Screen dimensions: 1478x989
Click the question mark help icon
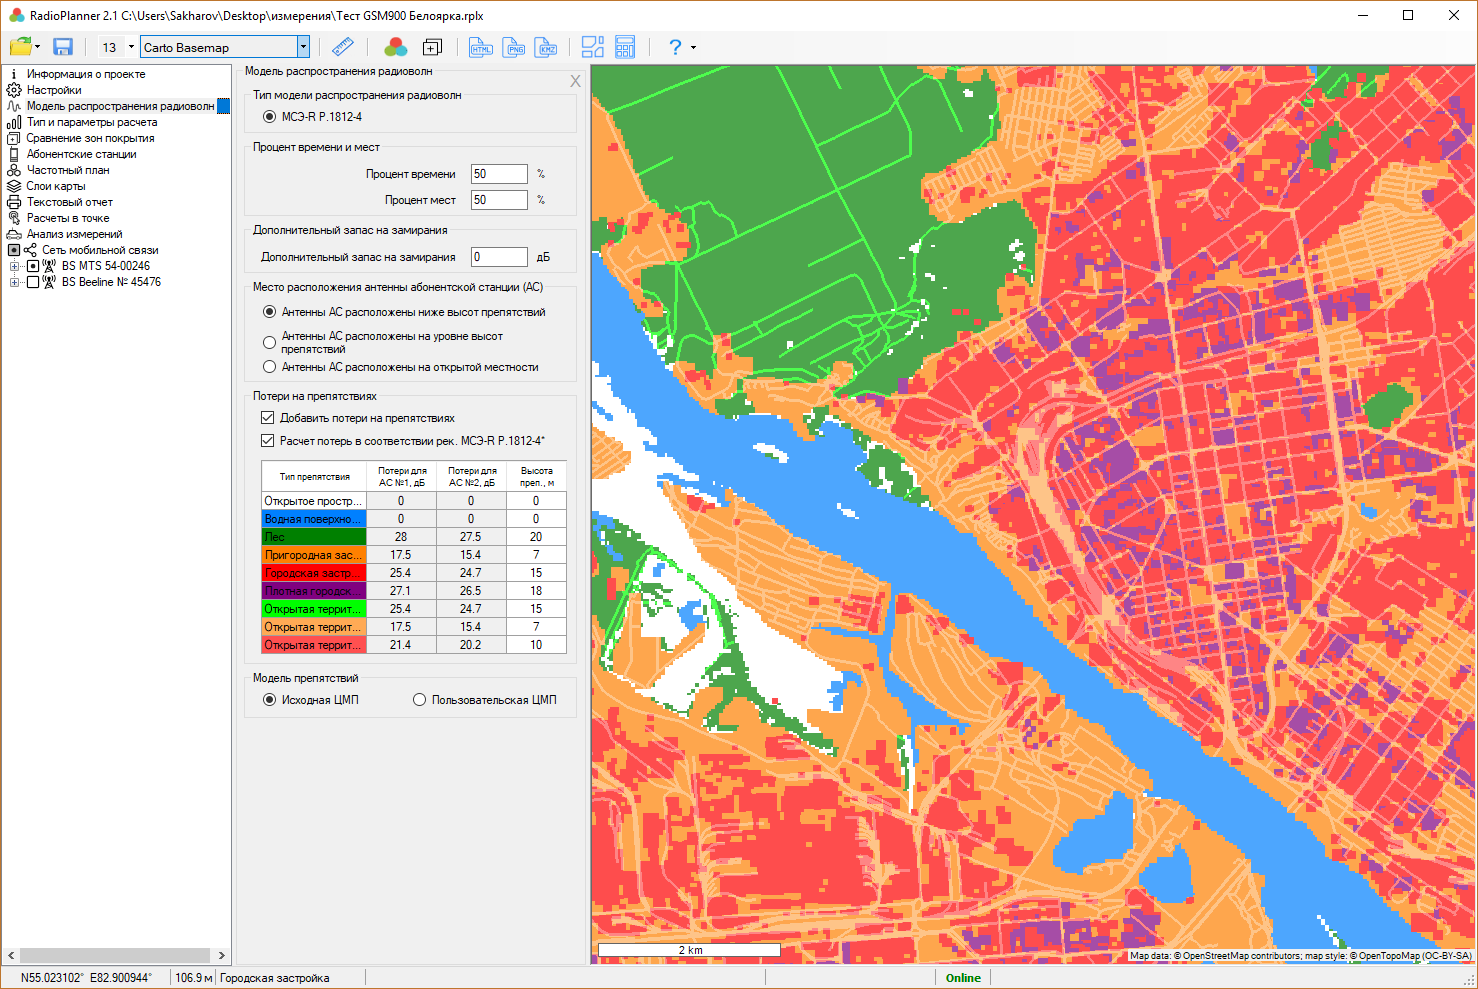coord(675,47)
